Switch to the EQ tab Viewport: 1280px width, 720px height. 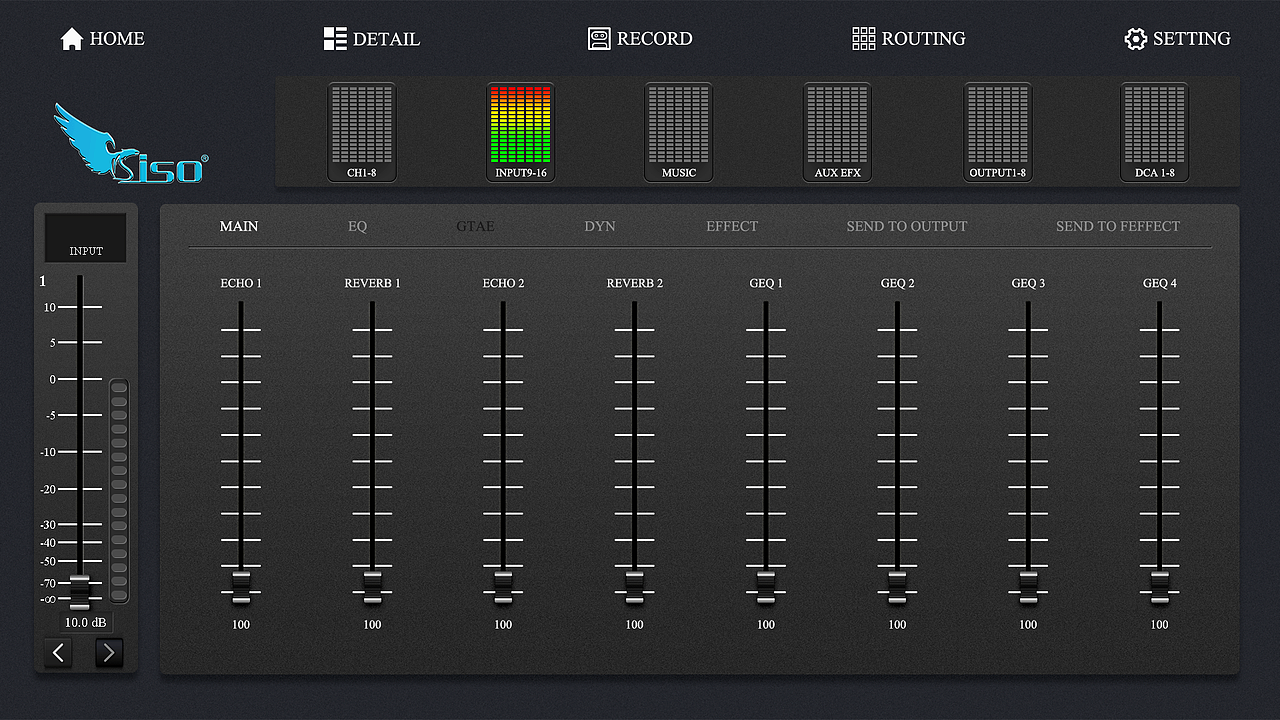pos(357,226)
